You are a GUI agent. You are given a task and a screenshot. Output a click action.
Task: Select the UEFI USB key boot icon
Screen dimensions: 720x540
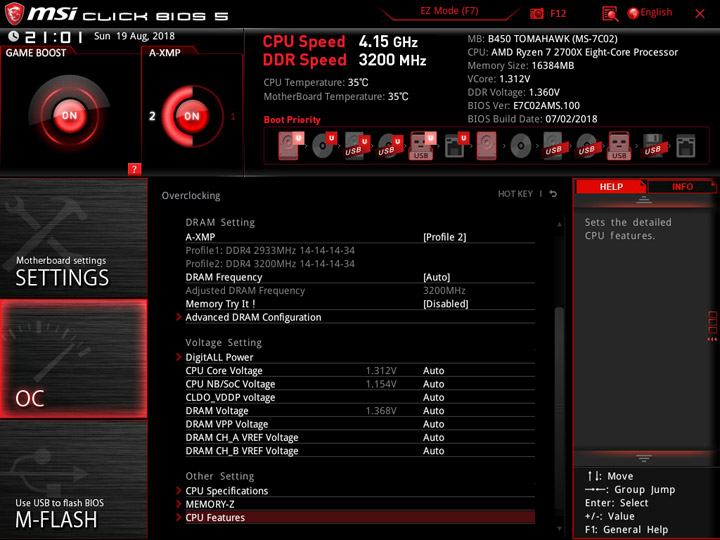422,146
